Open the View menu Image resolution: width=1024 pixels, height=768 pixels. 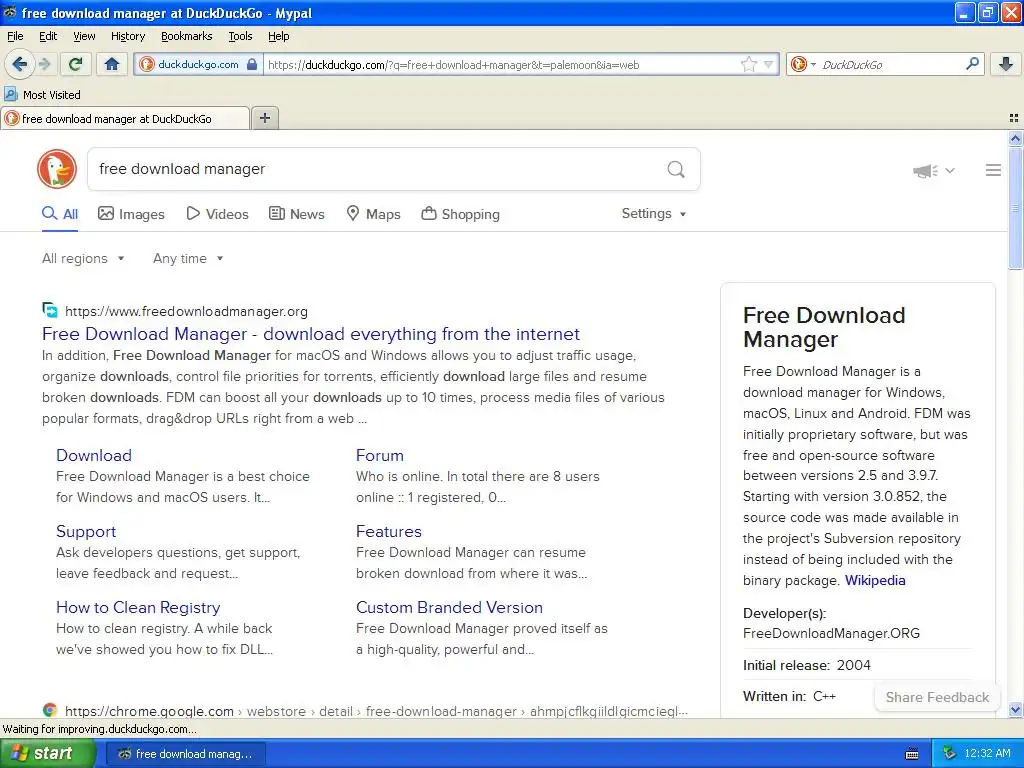click(84, 37)
